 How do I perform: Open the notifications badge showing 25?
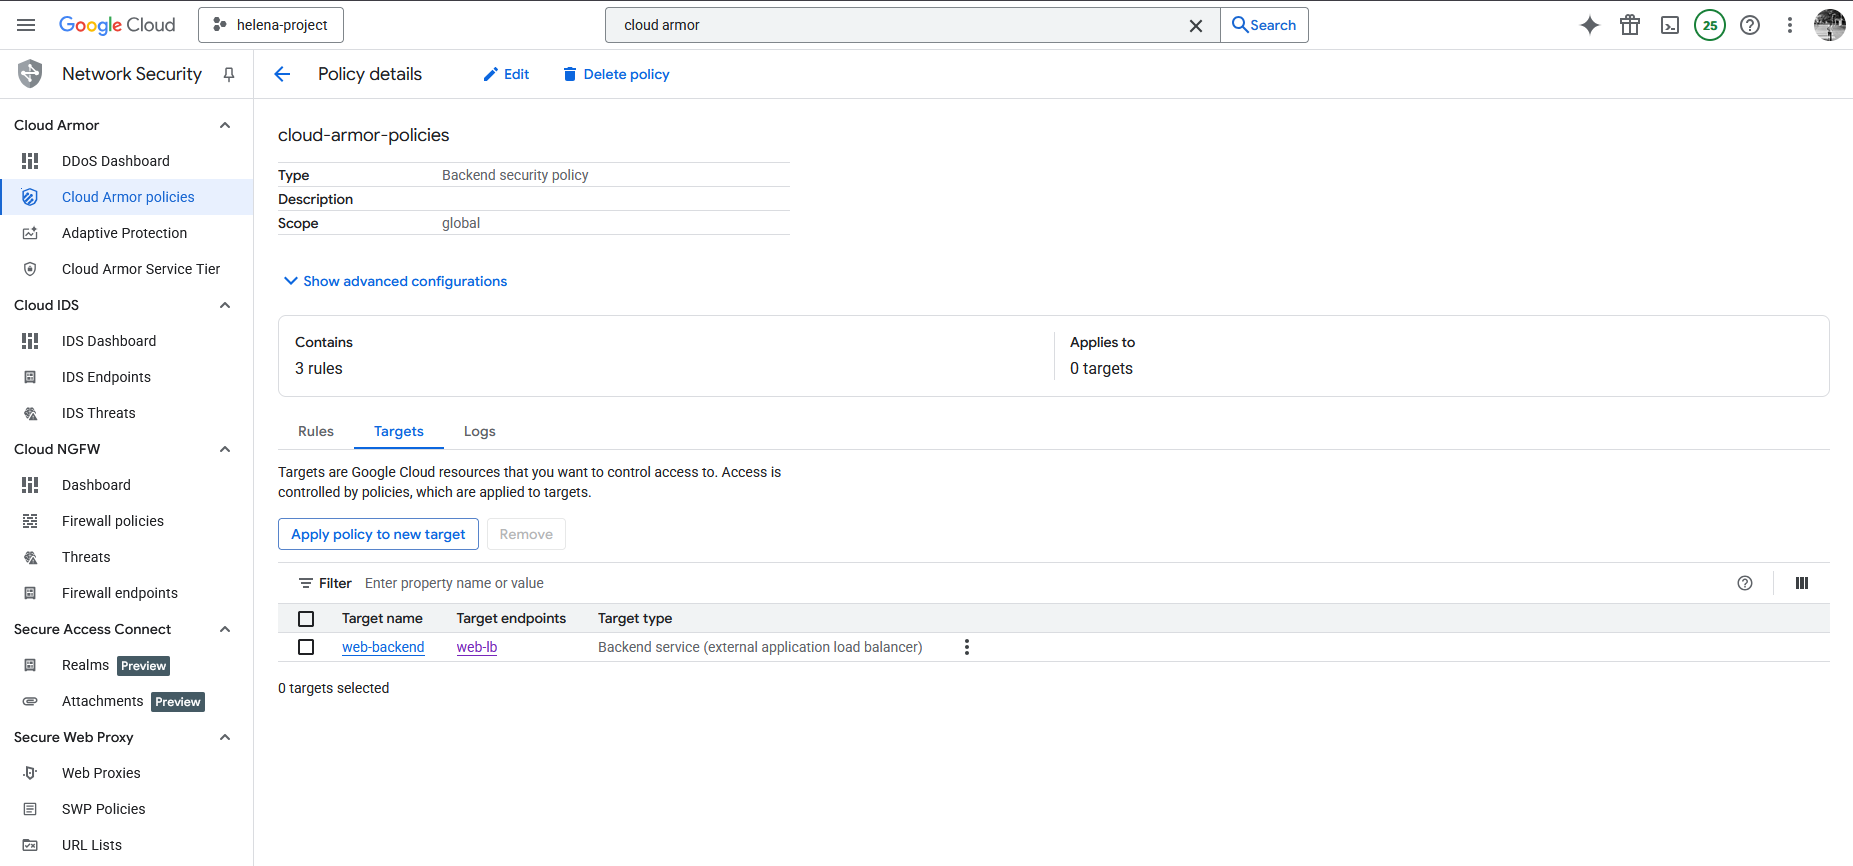pos(1710,25)
